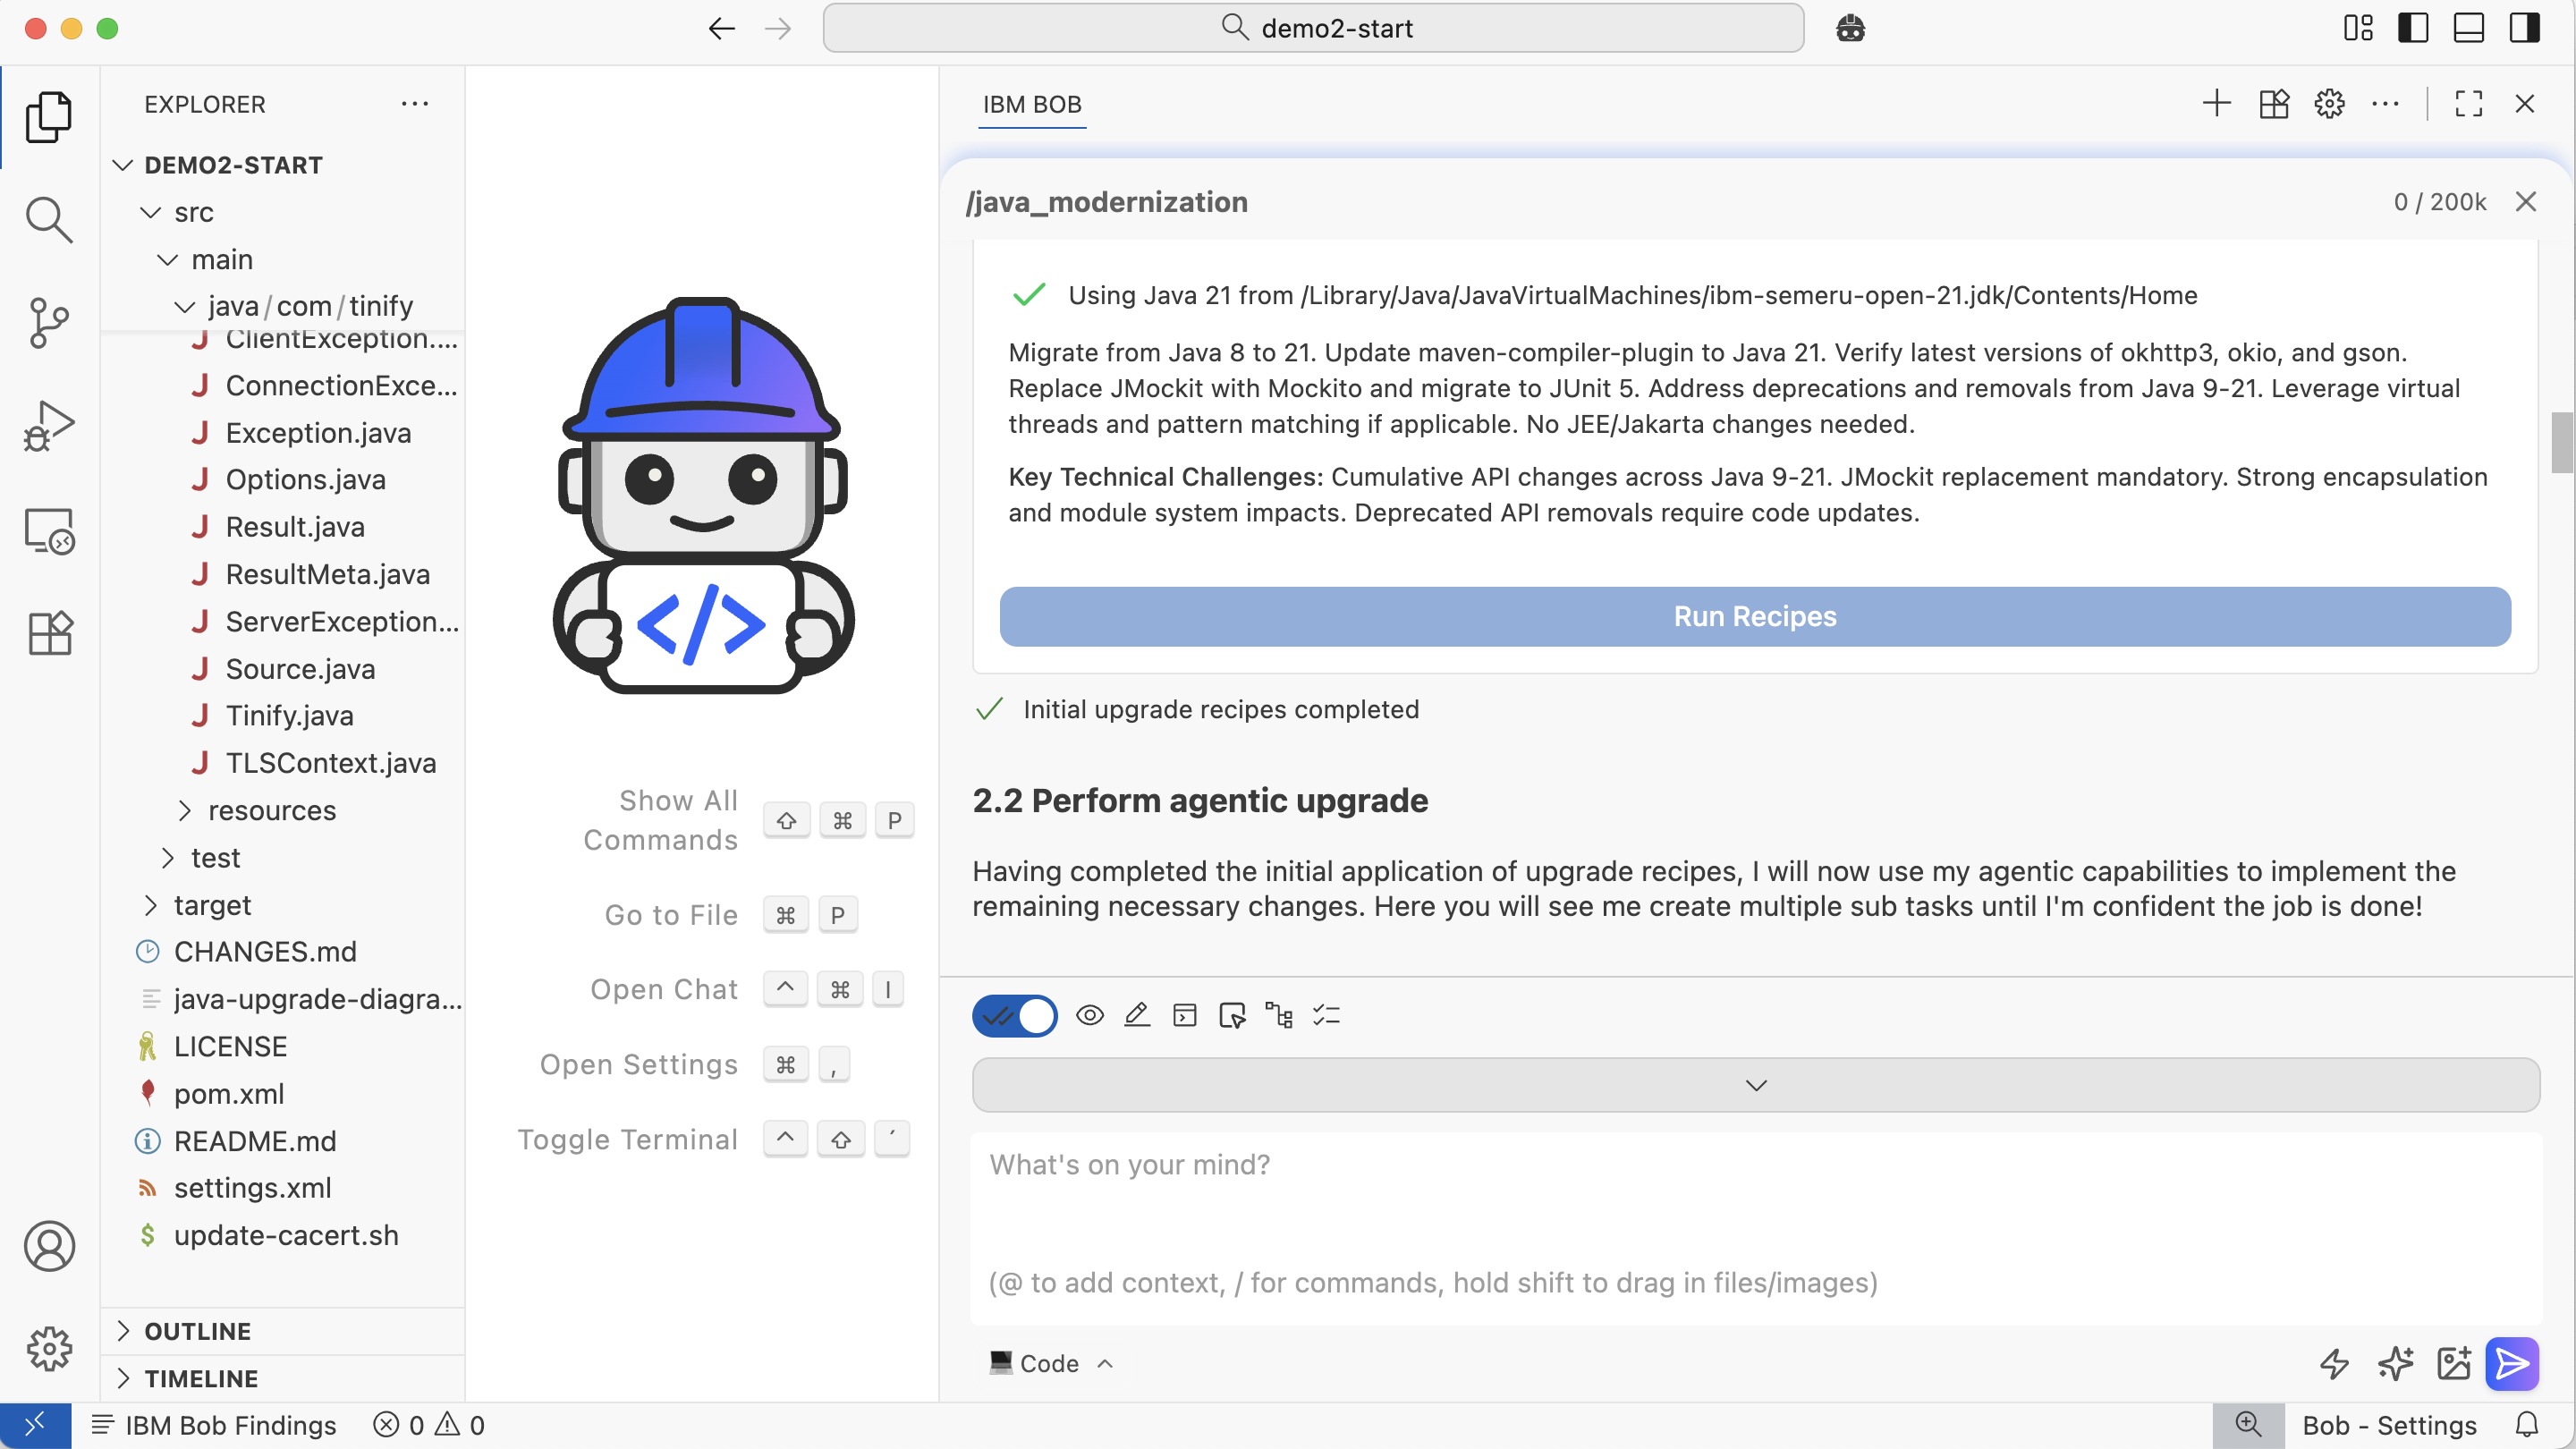Toggle the pencil edit-permission icon
Image resolution: width=2576 pixels, height=1449 pixels.
click(x=1136, y=1016)
